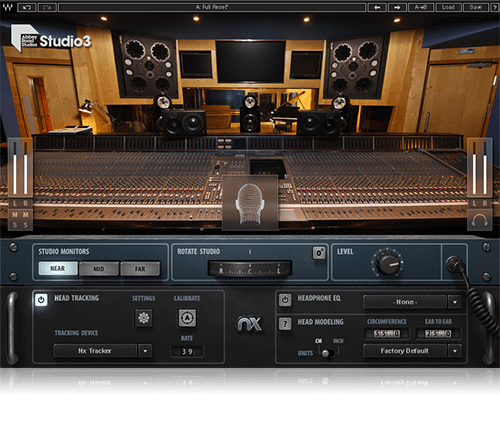The image size is (500, 422).
Task: Click the EAR TO EAR label
Action: pos(438,322)
